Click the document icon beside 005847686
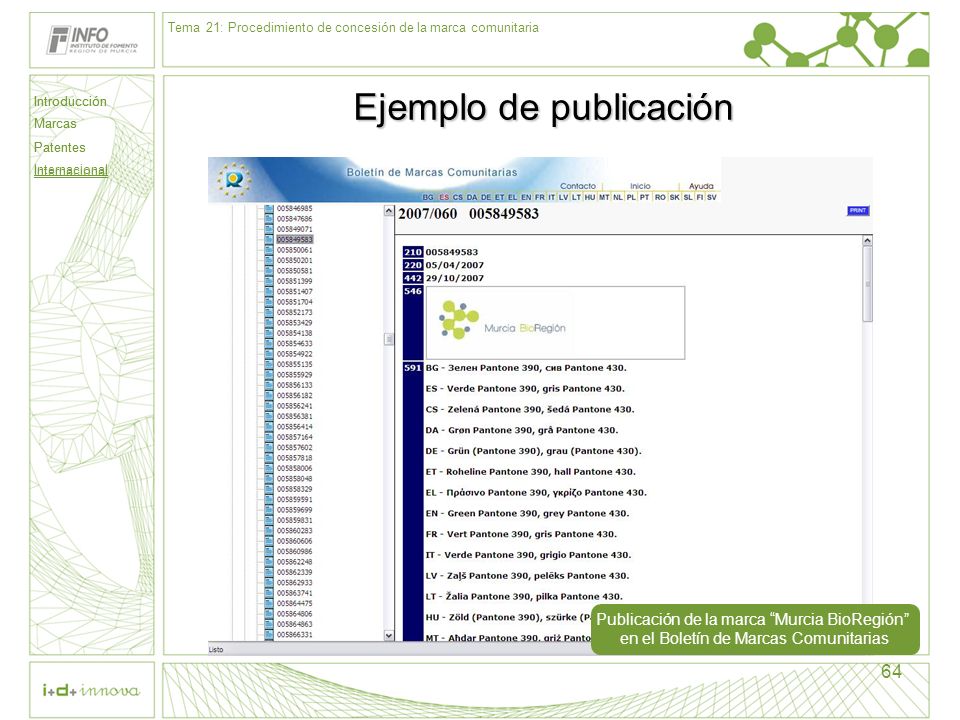Viewport: 960px width, 720px height. click(x=269, y=219)
